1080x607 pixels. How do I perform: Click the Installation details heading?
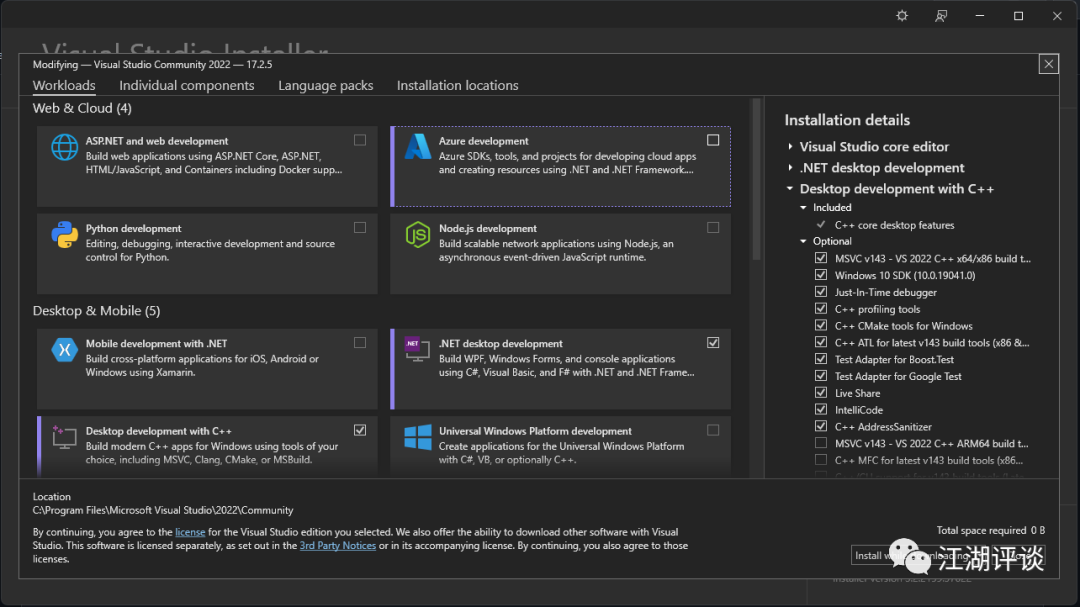847,120
